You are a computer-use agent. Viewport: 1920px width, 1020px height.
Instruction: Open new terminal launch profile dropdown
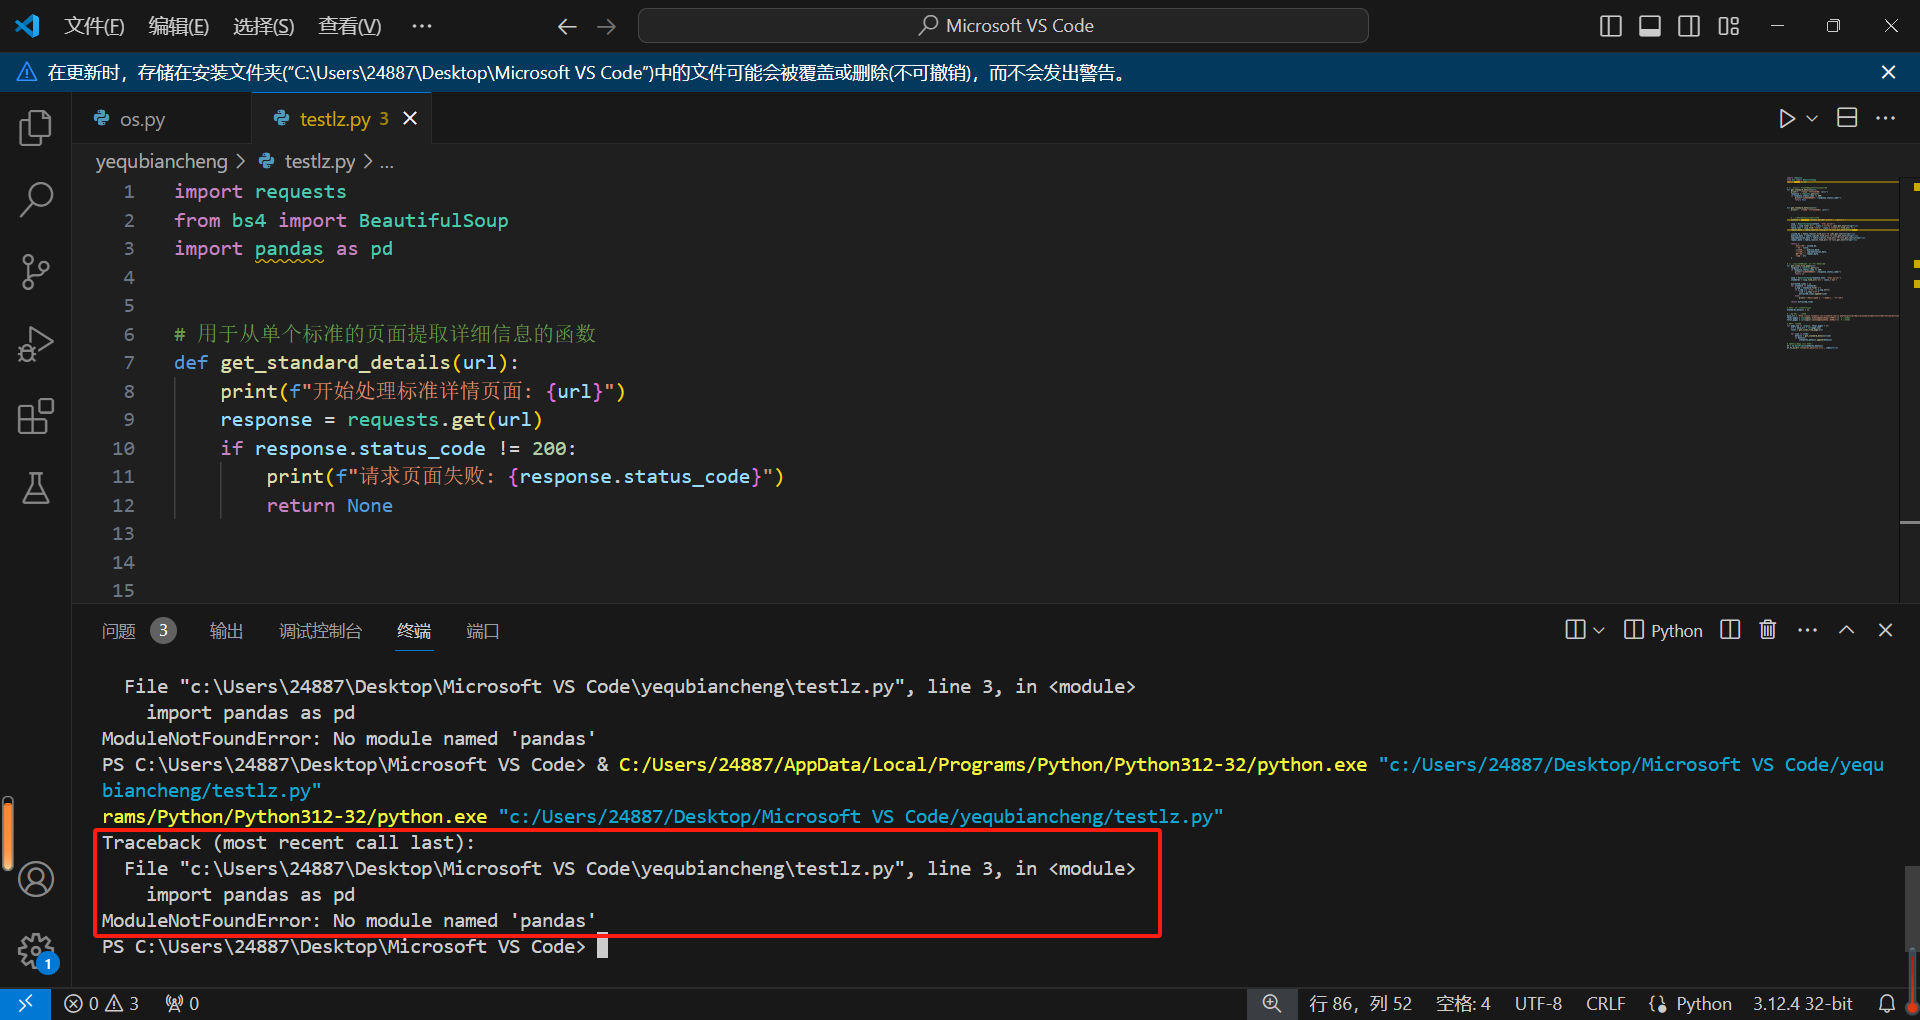(1598, 630)
